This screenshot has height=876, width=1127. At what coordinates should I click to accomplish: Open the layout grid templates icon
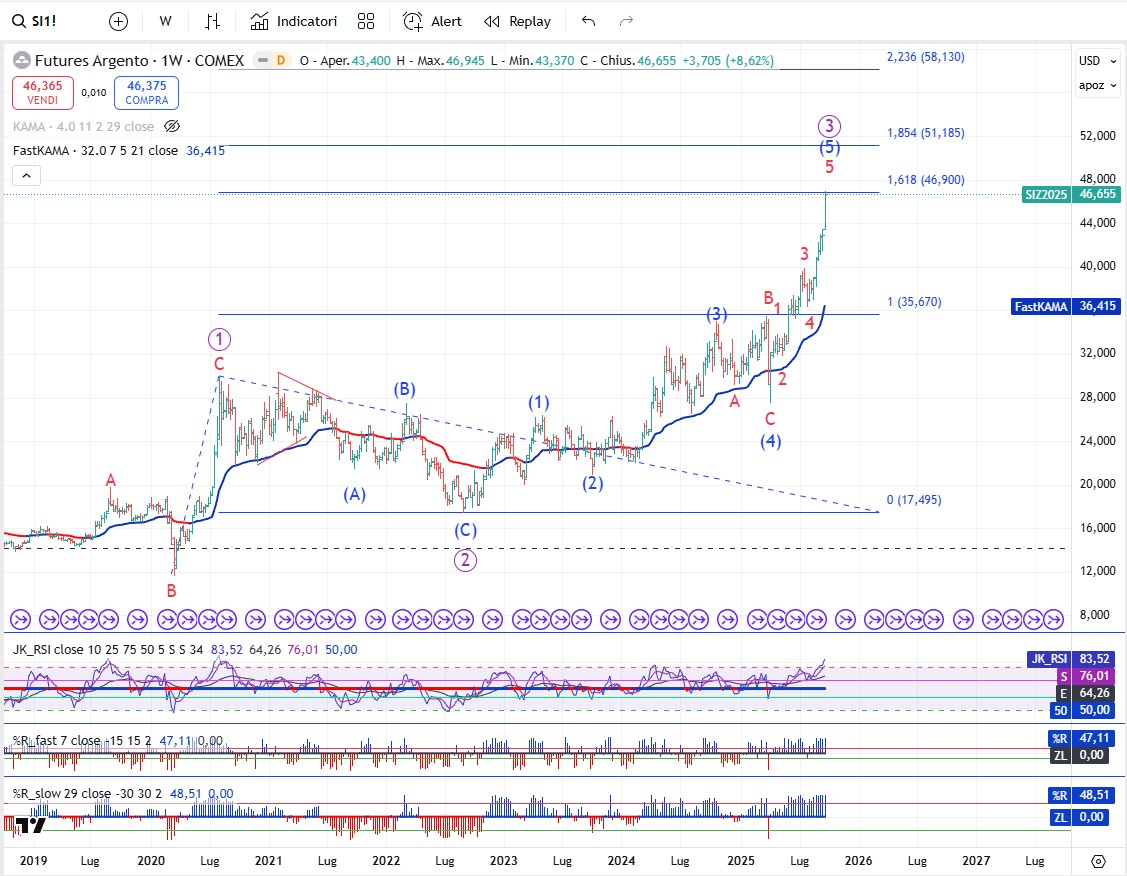pyautogui.click(x=366, y=21)
